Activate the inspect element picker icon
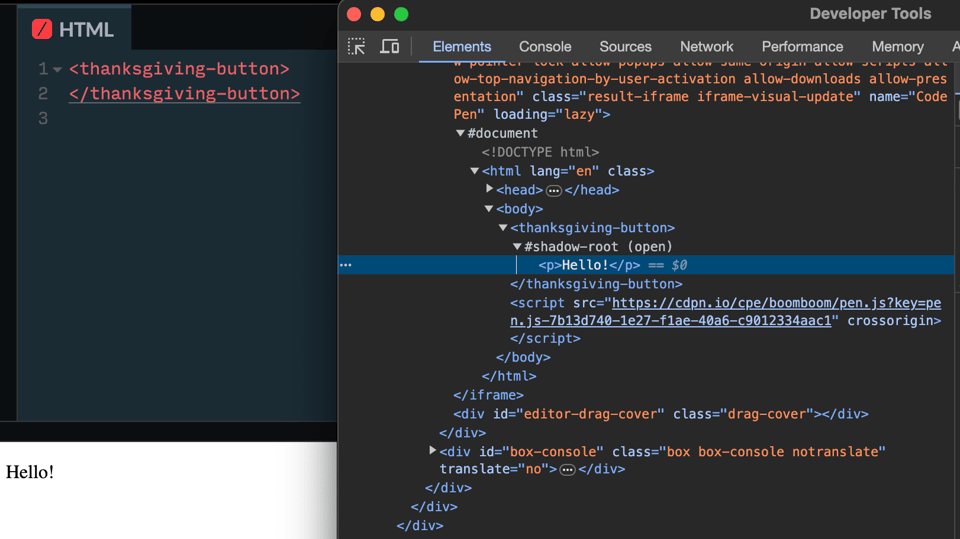Screen dimensions: 960x539 [356, 47]
